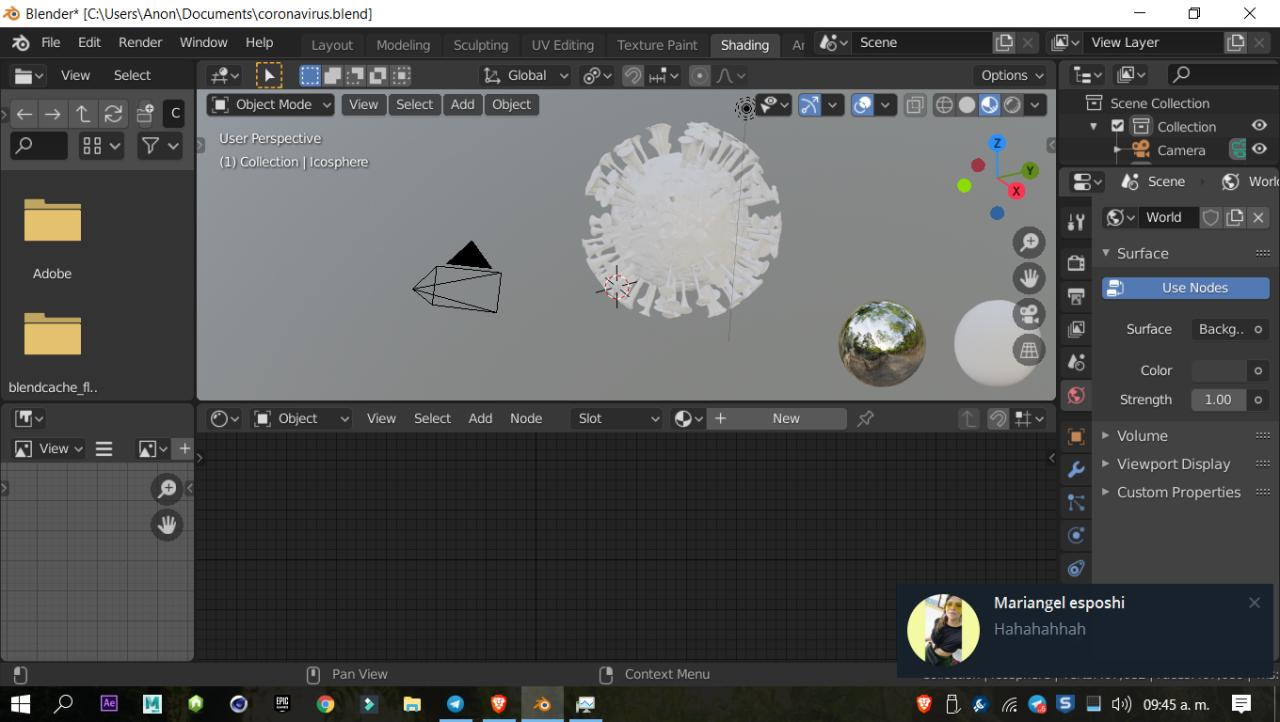Viewport: 1280px width, 722px height.
Task: Open the Modifier wrench properties tab
Action: click(x=1076, y=469)
